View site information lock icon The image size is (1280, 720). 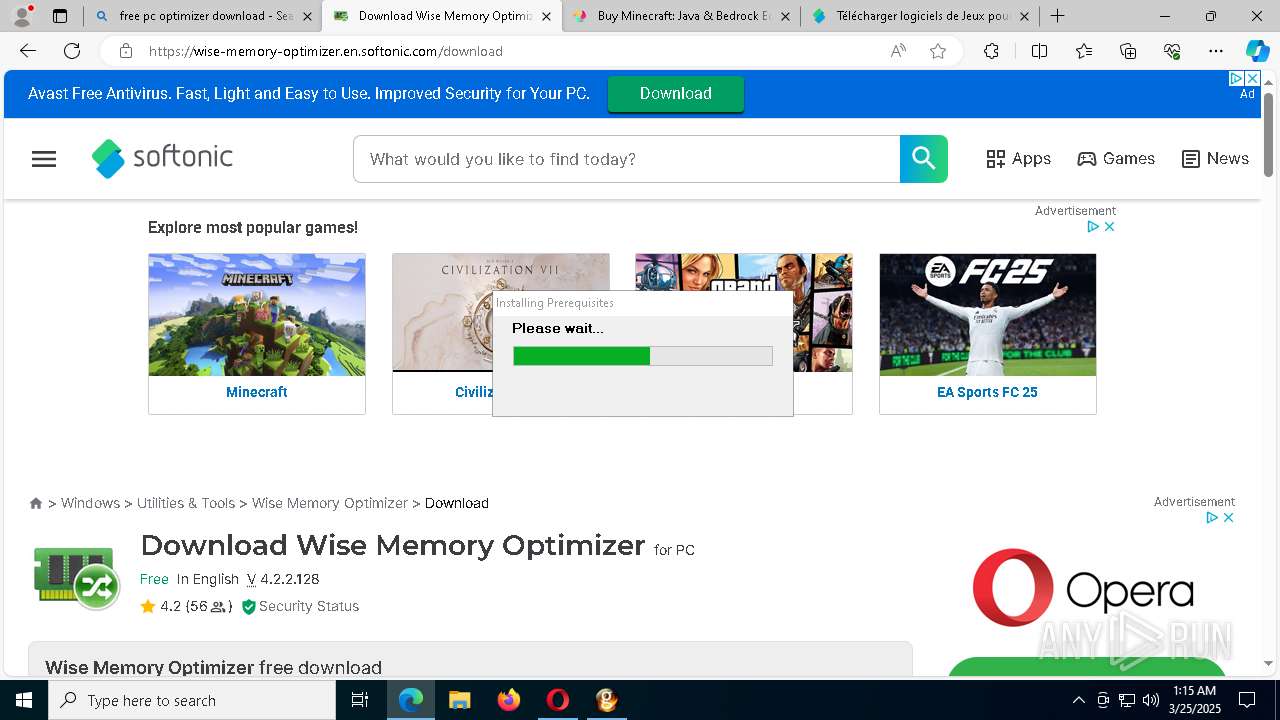click(x=125, y=51)
